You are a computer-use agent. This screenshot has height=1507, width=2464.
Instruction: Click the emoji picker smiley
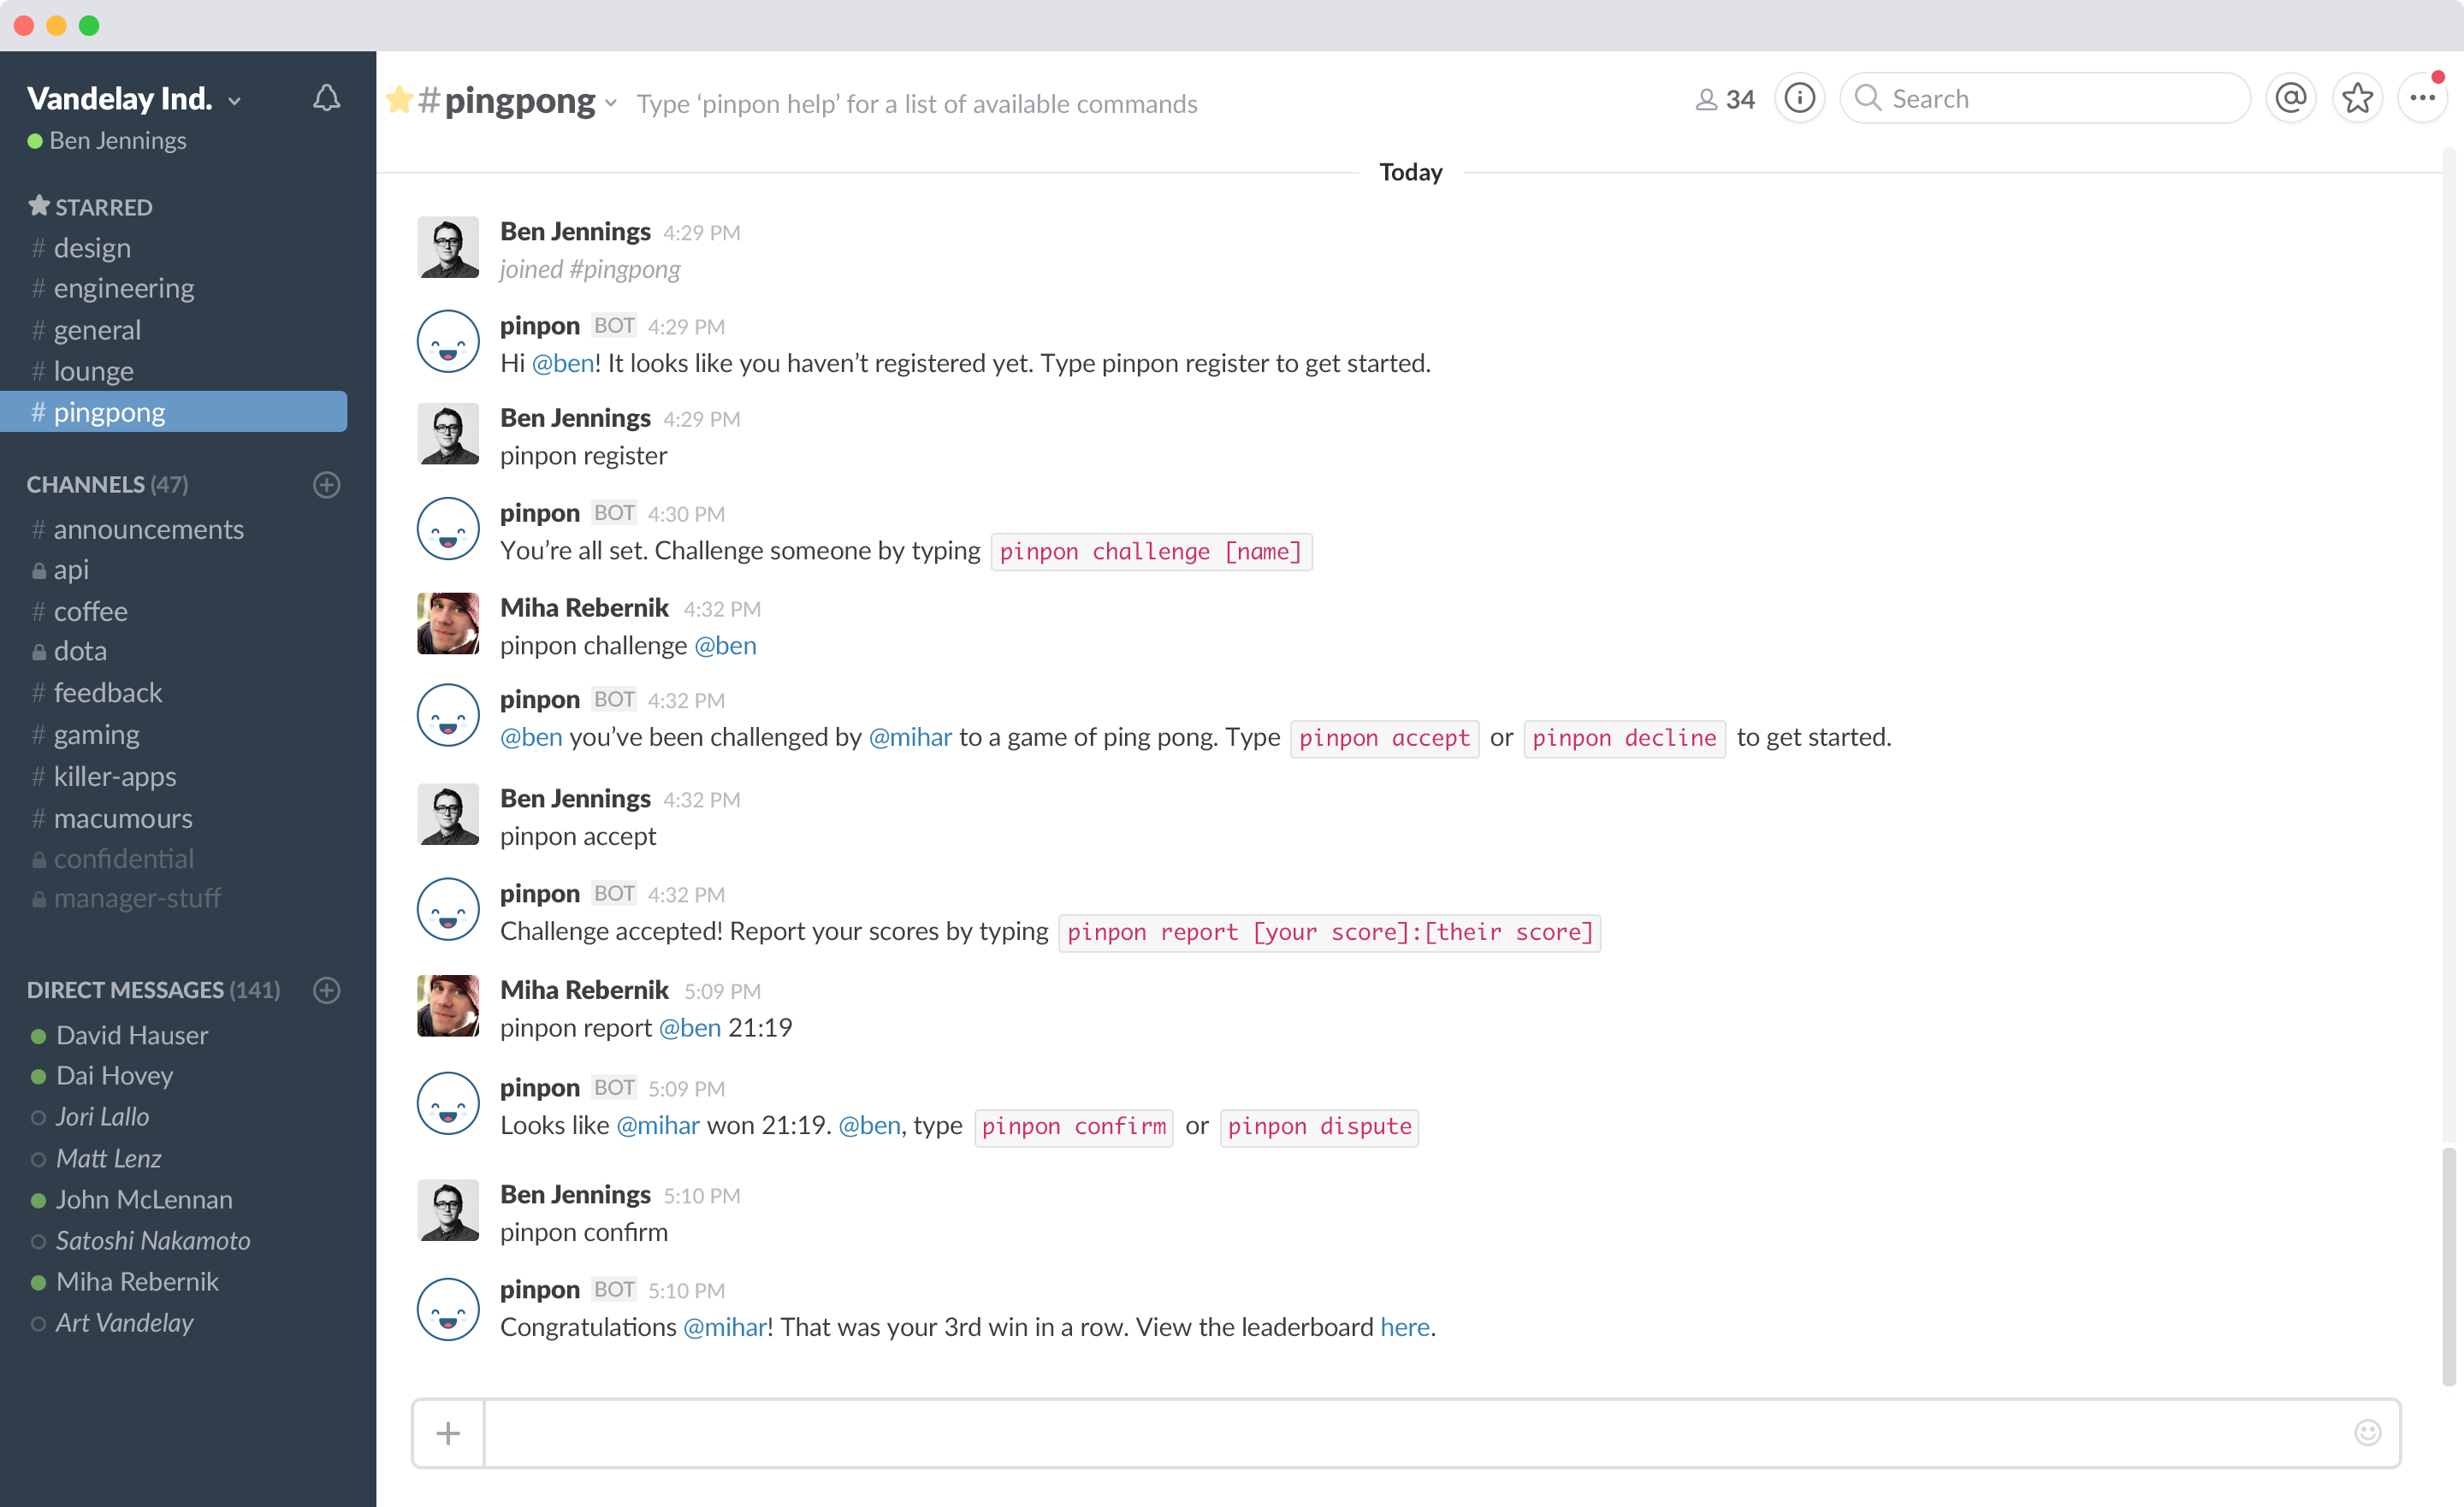click(2367, 1432)
